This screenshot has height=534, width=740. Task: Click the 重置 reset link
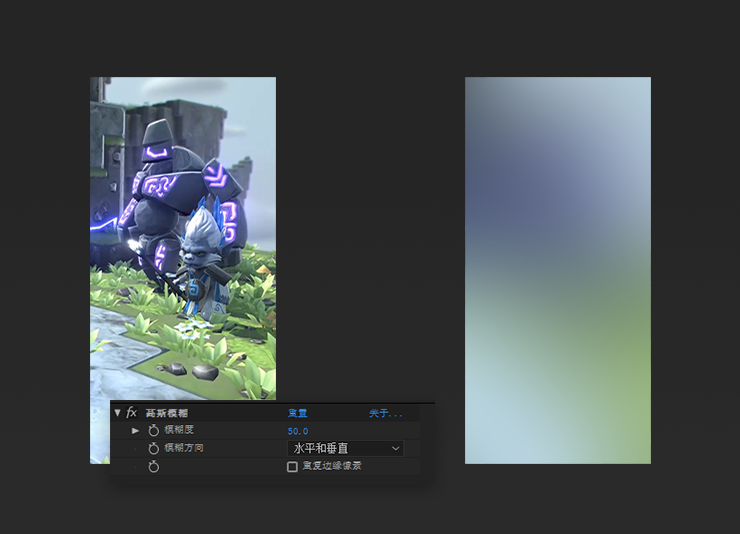coord(297,413)
